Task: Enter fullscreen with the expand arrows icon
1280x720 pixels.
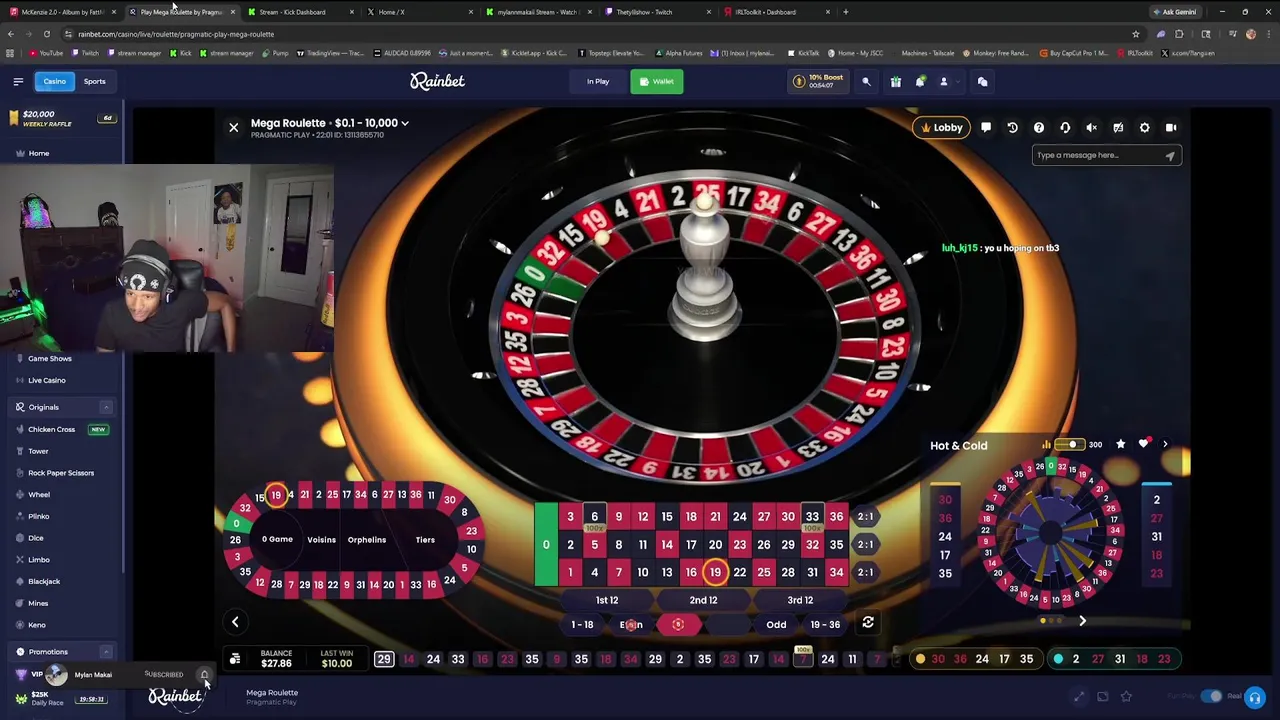Action: (1078, 697)
